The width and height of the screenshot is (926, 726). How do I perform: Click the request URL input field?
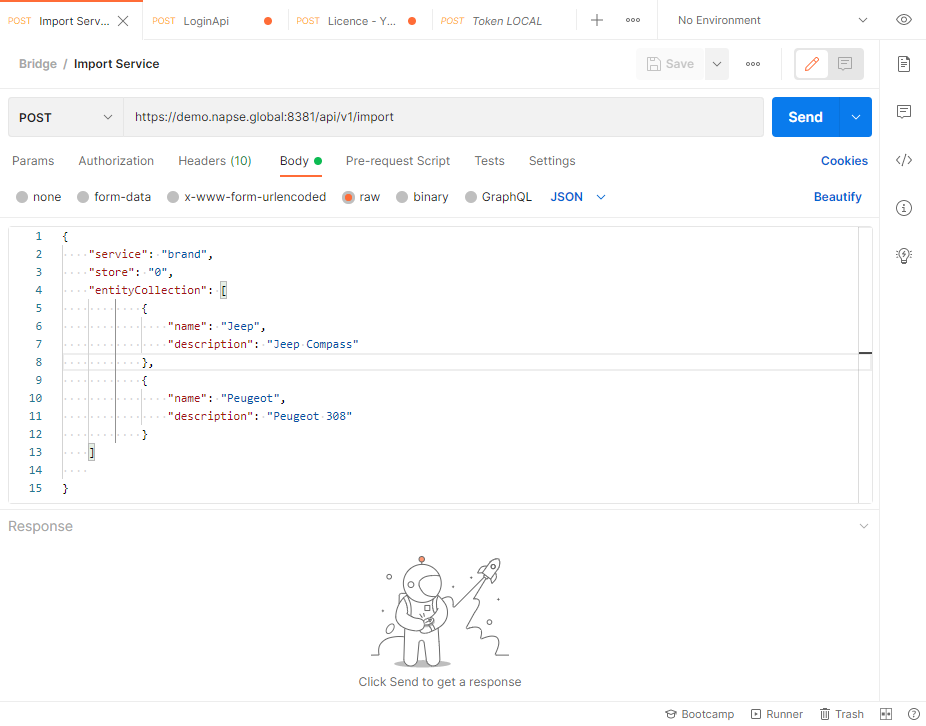pyautogui.click(x=443, y=117)
